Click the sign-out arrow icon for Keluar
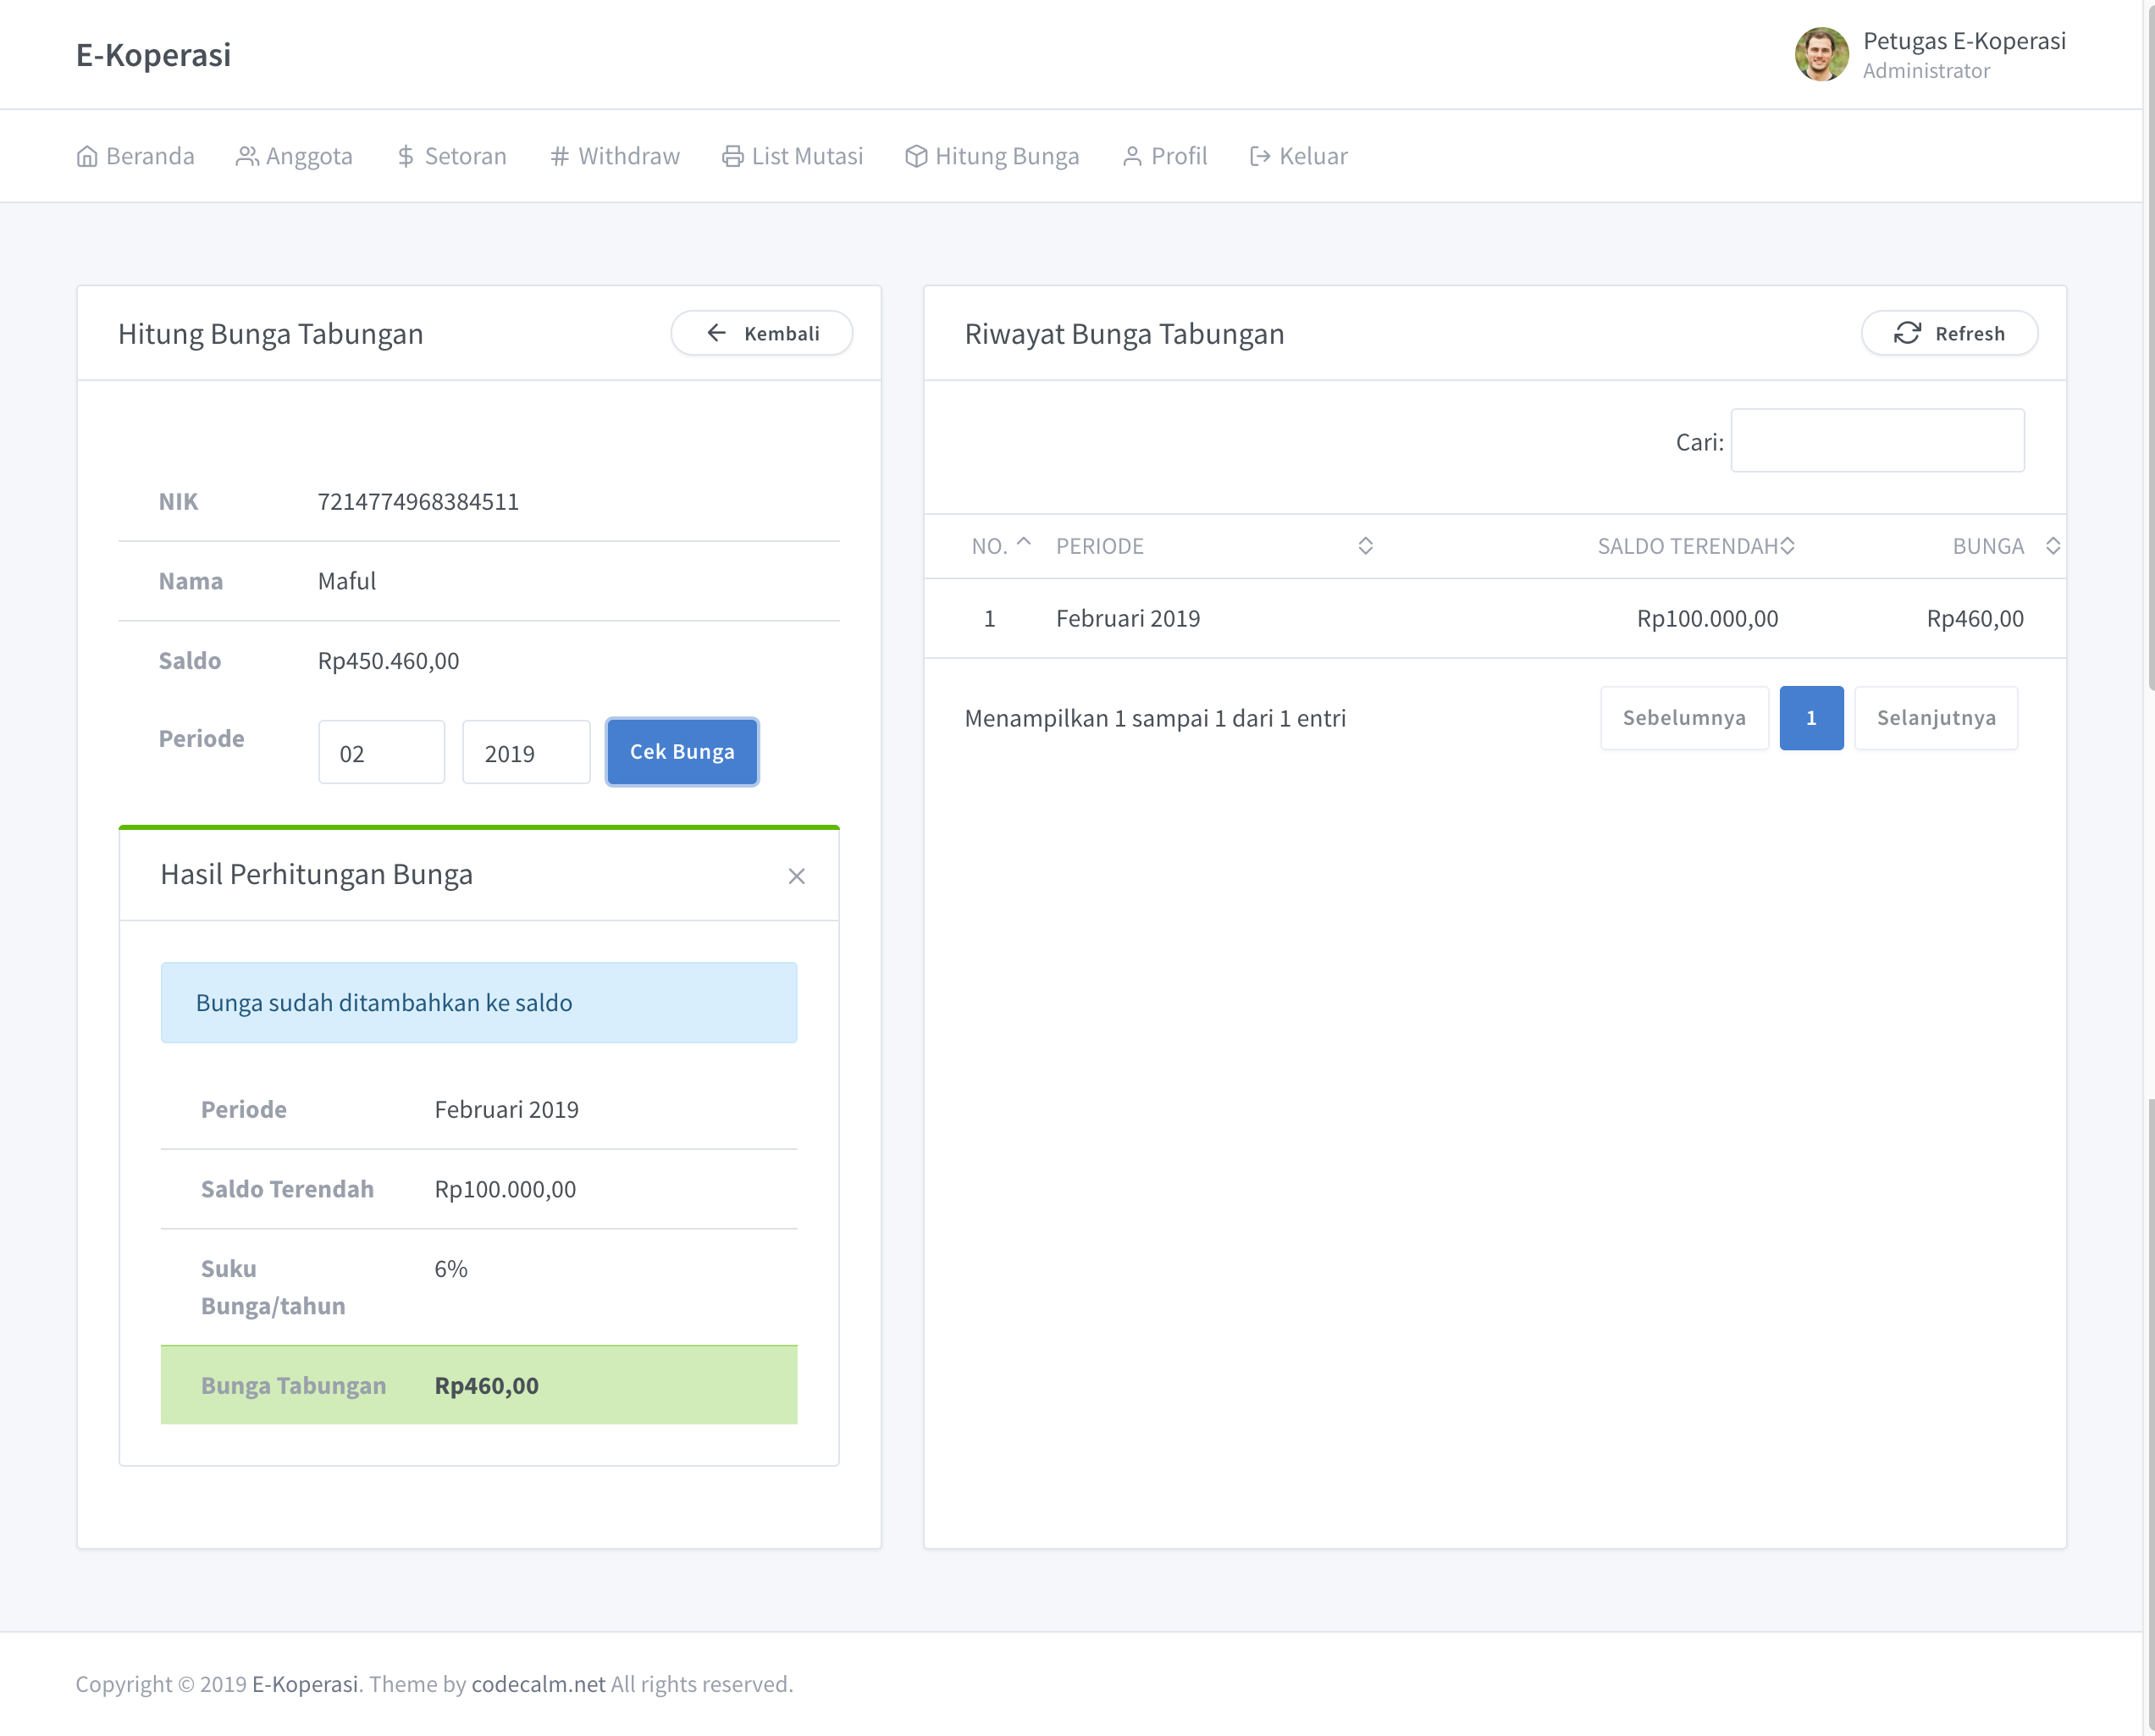2155x1736 pixels. 1259,156
